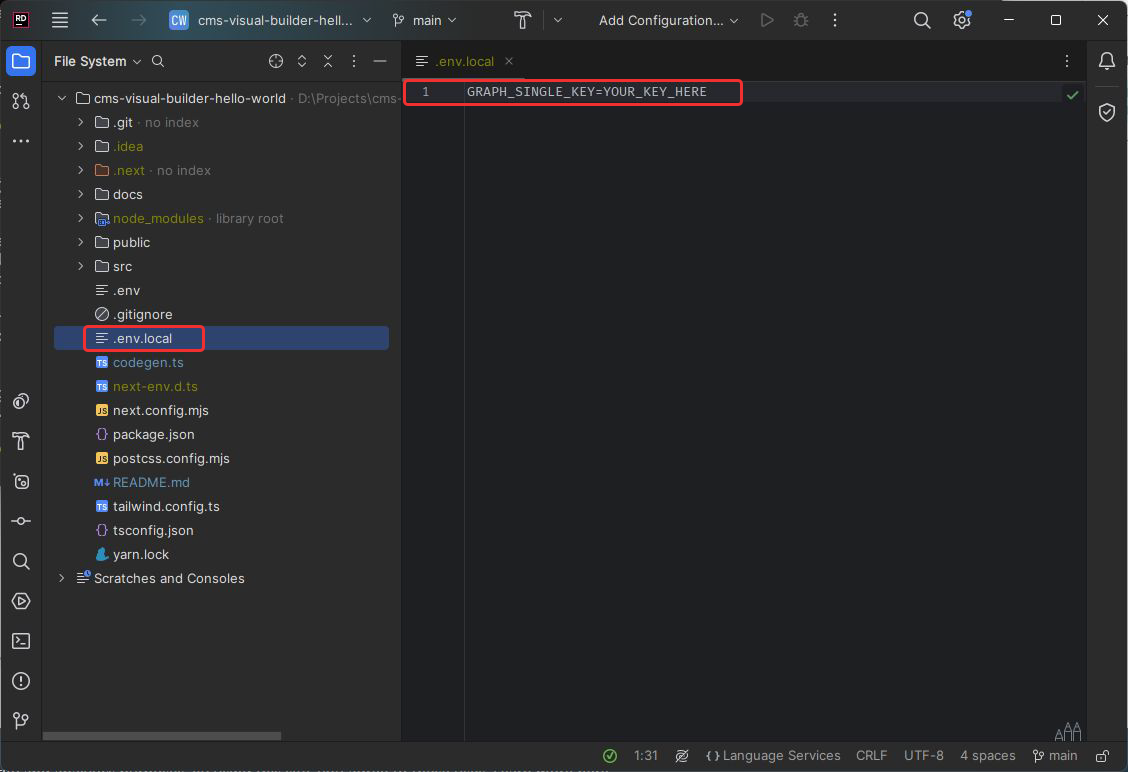Screen dimensions: 1128x772
Task: Expand all tree nodes icon
Action: (302, 61)
